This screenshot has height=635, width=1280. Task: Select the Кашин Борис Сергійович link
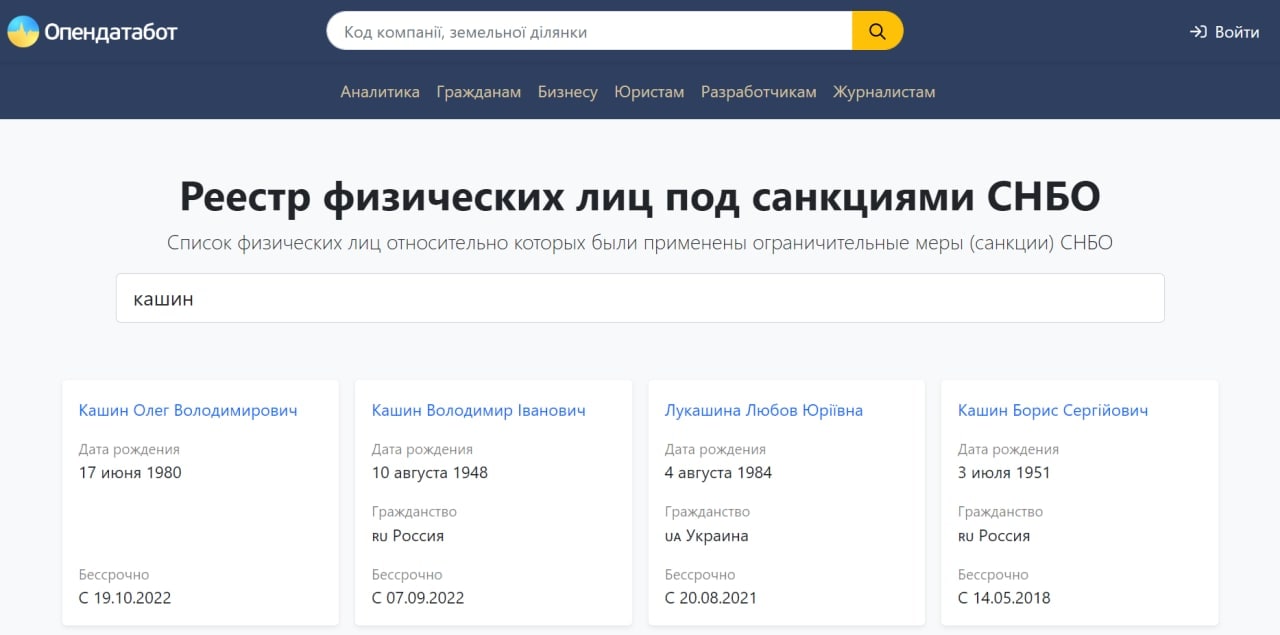click(1052, 410)
